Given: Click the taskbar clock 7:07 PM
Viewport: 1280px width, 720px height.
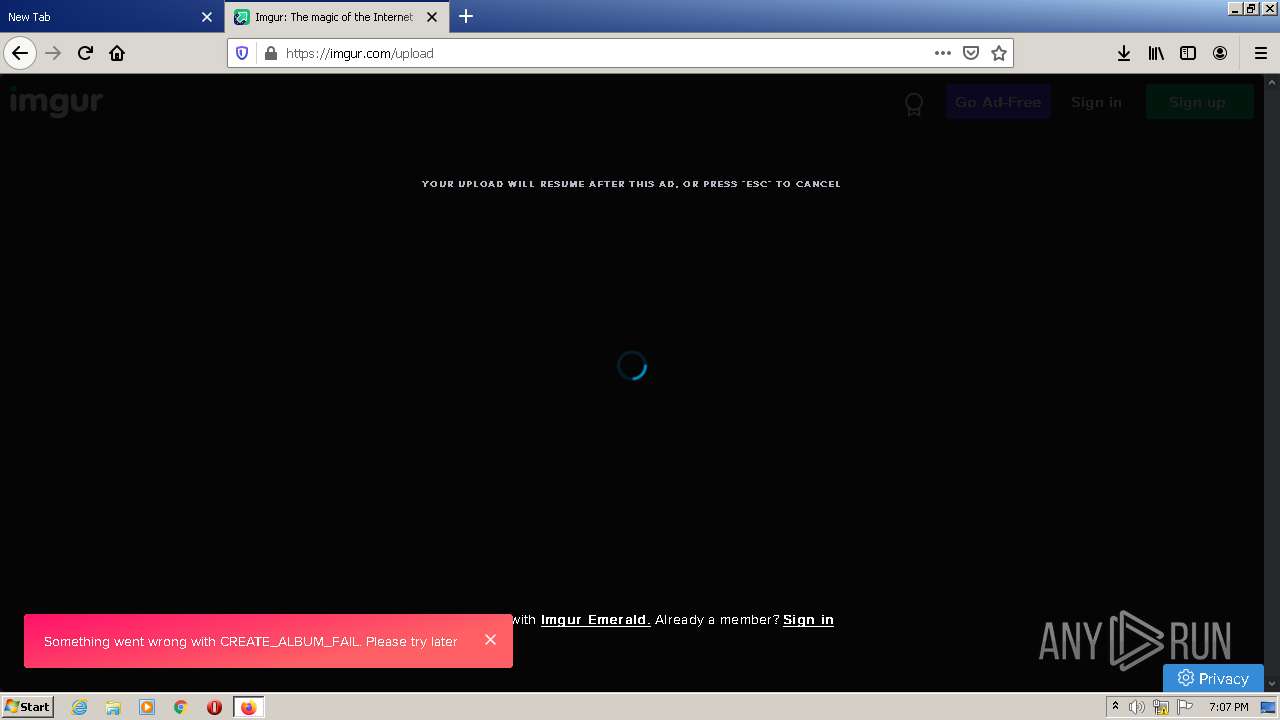Looking at the screenshot, I should [1228, 707].
